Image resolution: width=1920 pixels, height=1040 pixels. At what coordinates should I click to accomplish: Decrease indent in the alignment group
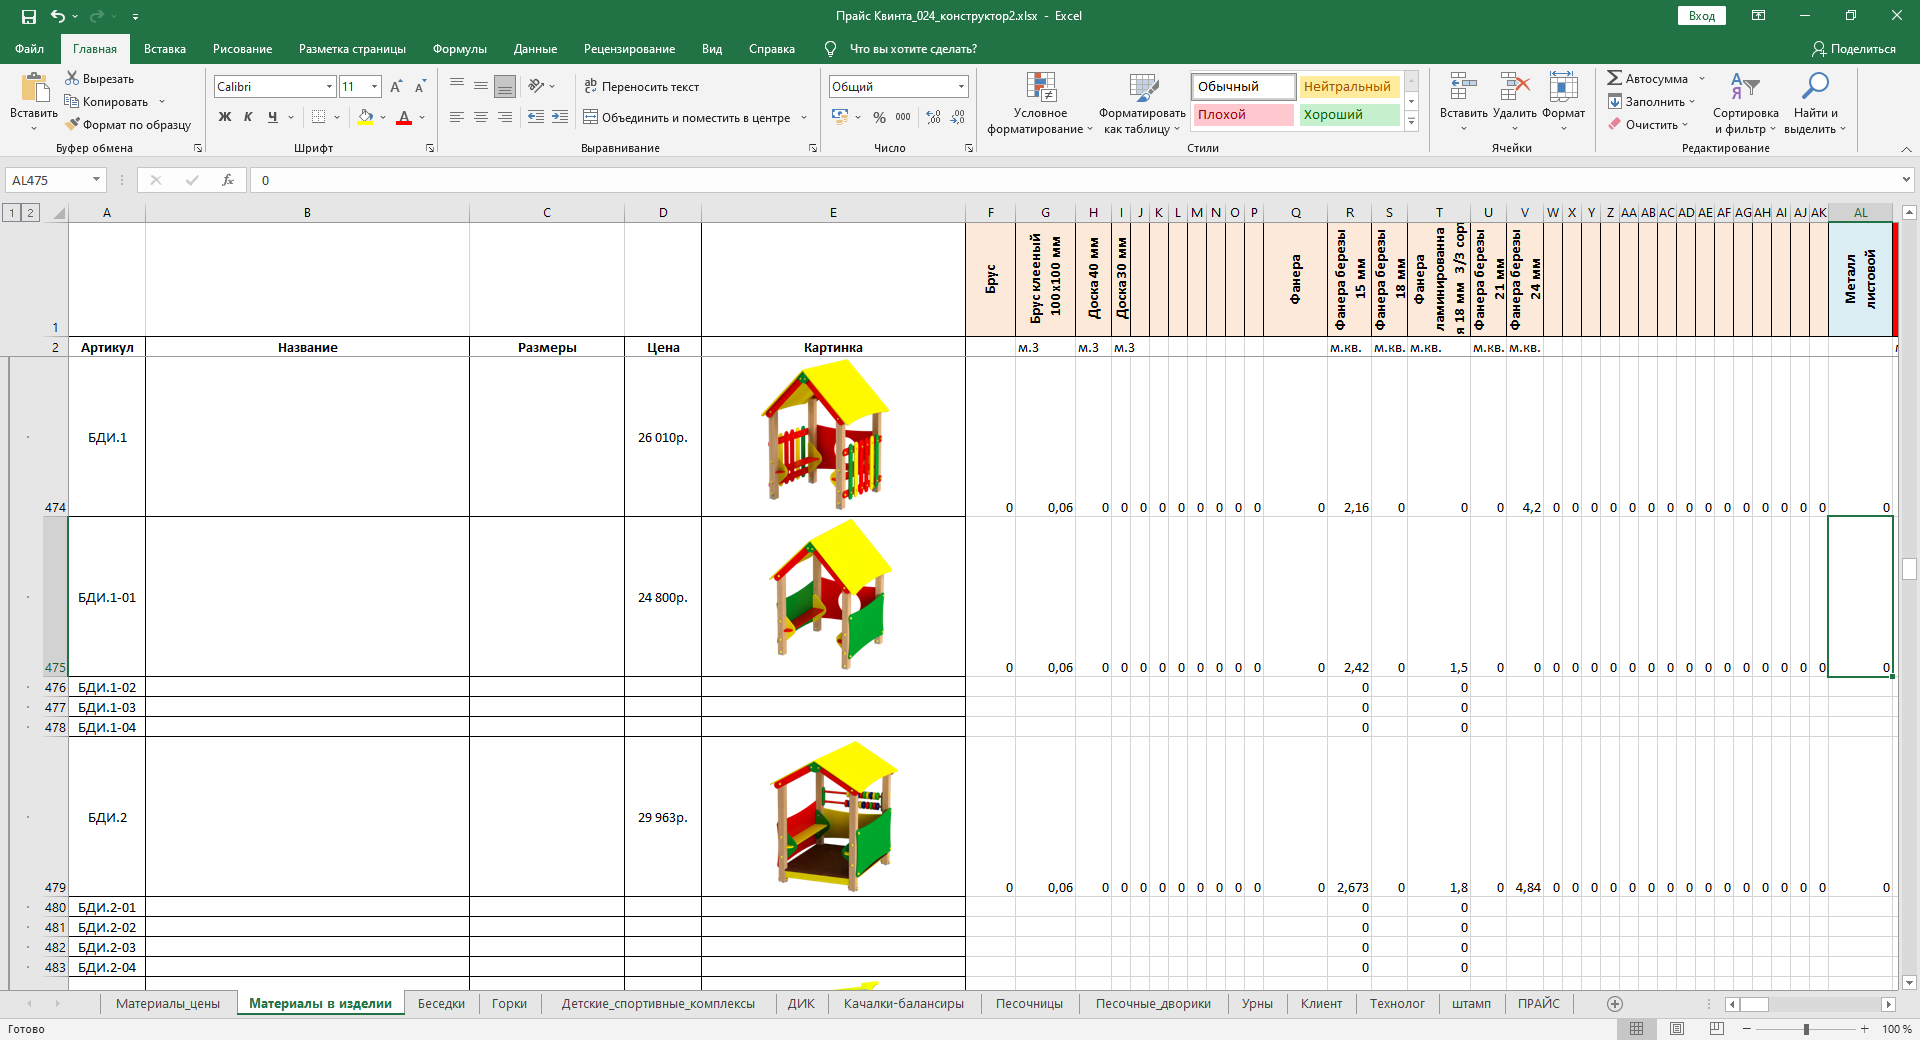point(536,117)
